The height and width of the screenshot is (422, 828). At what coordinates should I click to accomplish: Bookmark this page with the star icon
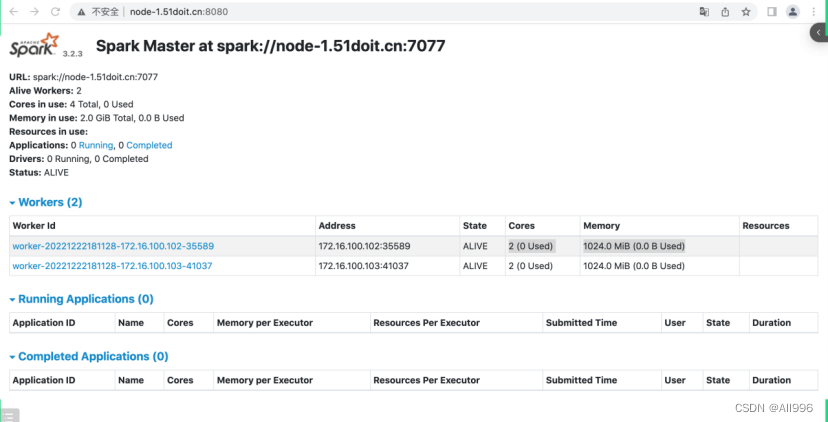[746, 12]
